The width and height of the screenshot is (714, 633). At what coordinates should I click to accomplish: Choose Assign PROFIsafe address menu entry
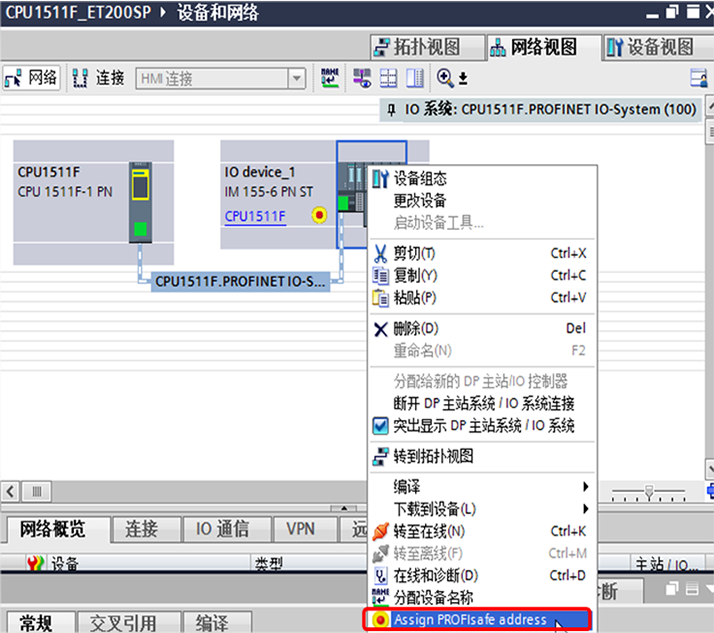coord(477,620)
